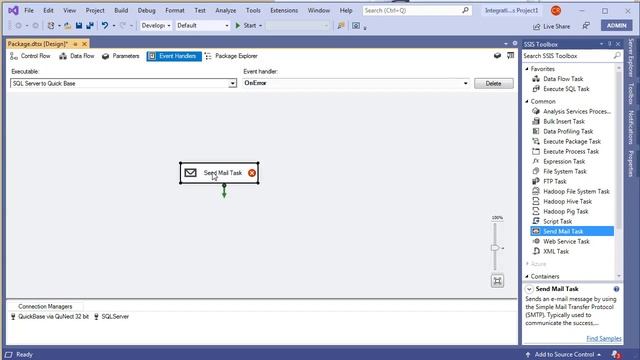Click the Open File toolbar icon

[x=68, y=25]
